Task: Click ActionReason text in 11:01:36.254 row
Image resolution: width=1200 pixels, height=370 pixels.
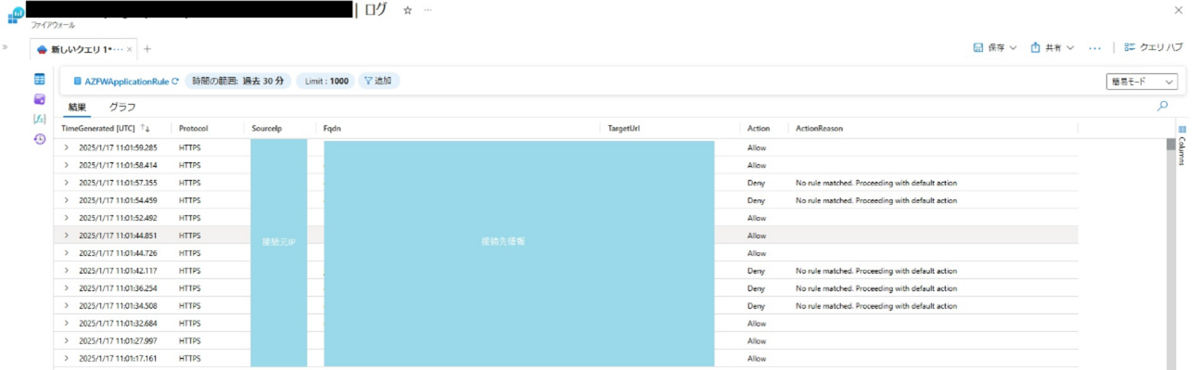Action: pyautogui.click(x=877, y=288)
